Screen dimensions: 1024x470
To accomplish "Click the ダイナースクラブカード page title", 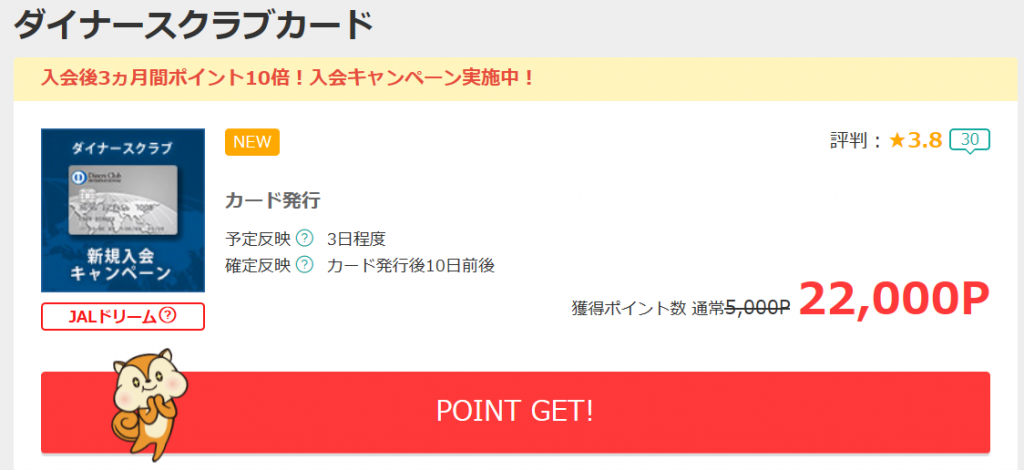I will tap(193, 25).
